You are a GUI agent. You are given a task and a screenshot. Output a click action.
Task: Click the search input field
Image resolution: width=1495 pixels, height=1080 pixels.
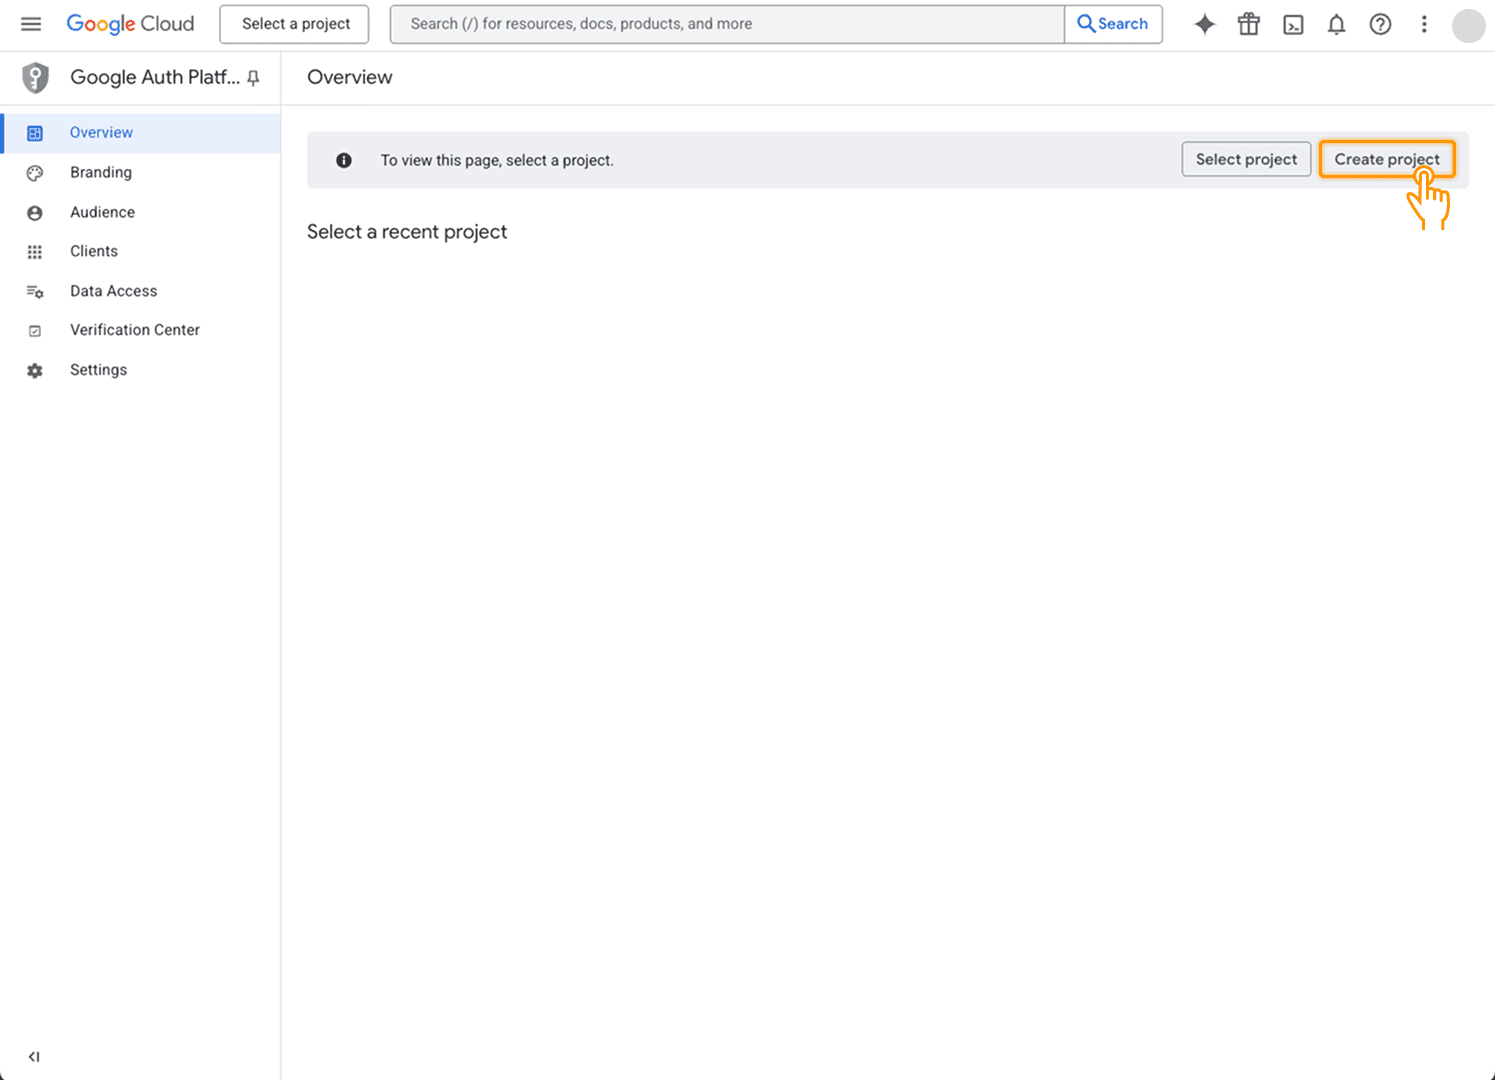(x=727, y=24)
